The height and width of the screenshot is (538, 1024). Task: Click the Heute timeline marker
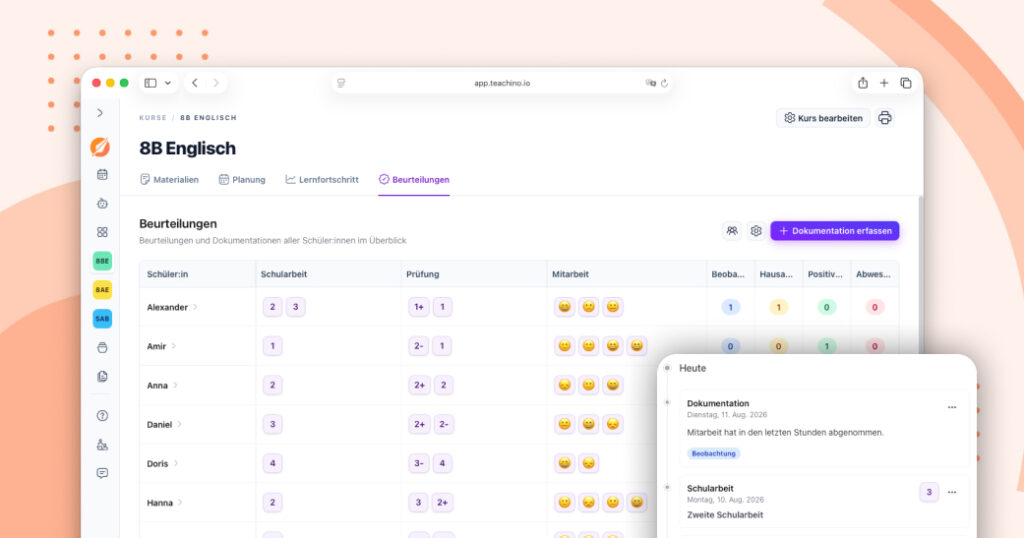point(667,368)
